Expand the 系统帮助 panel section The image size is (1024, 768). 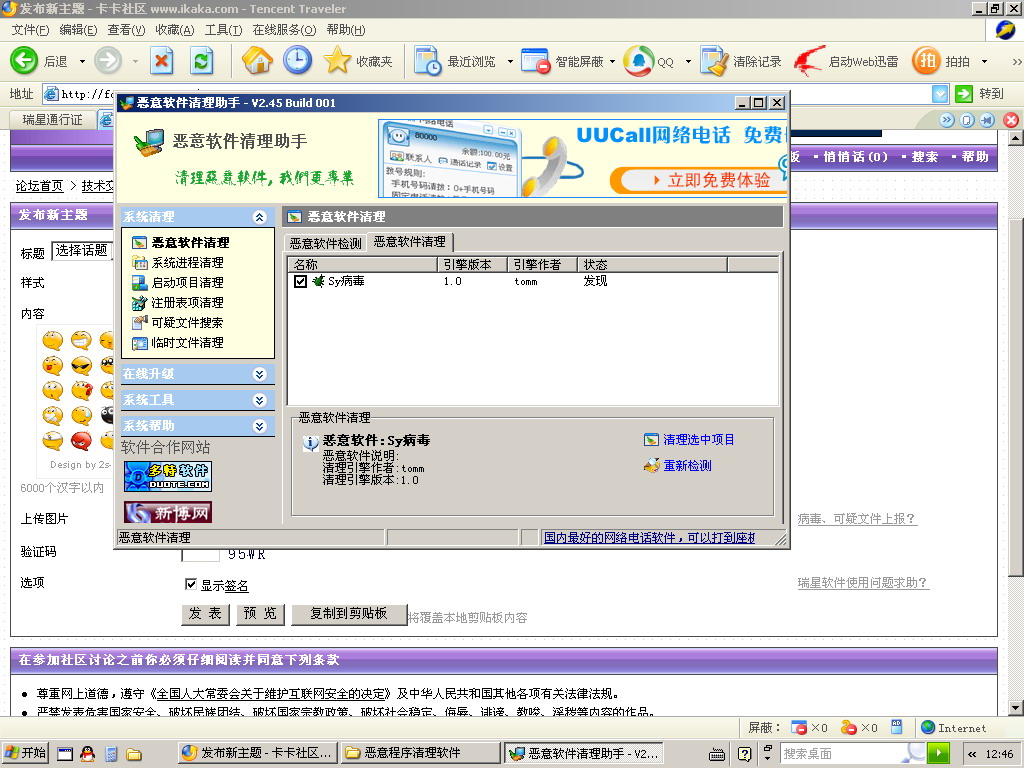click(259, 426)
